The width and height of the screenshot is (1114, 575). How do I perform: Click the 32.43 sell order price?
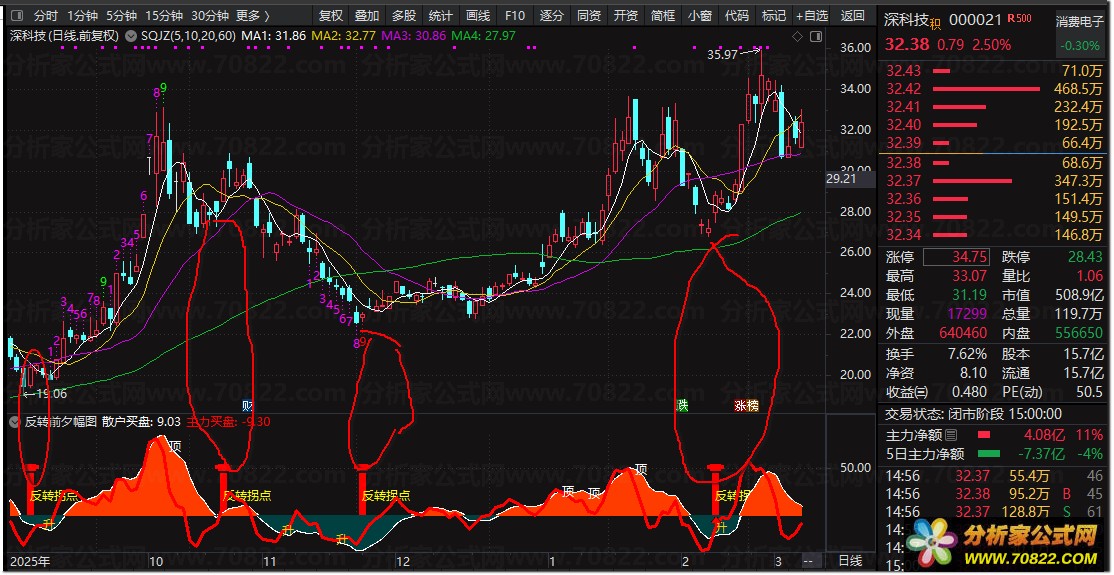pyautogui.click(x=904, y=71)
